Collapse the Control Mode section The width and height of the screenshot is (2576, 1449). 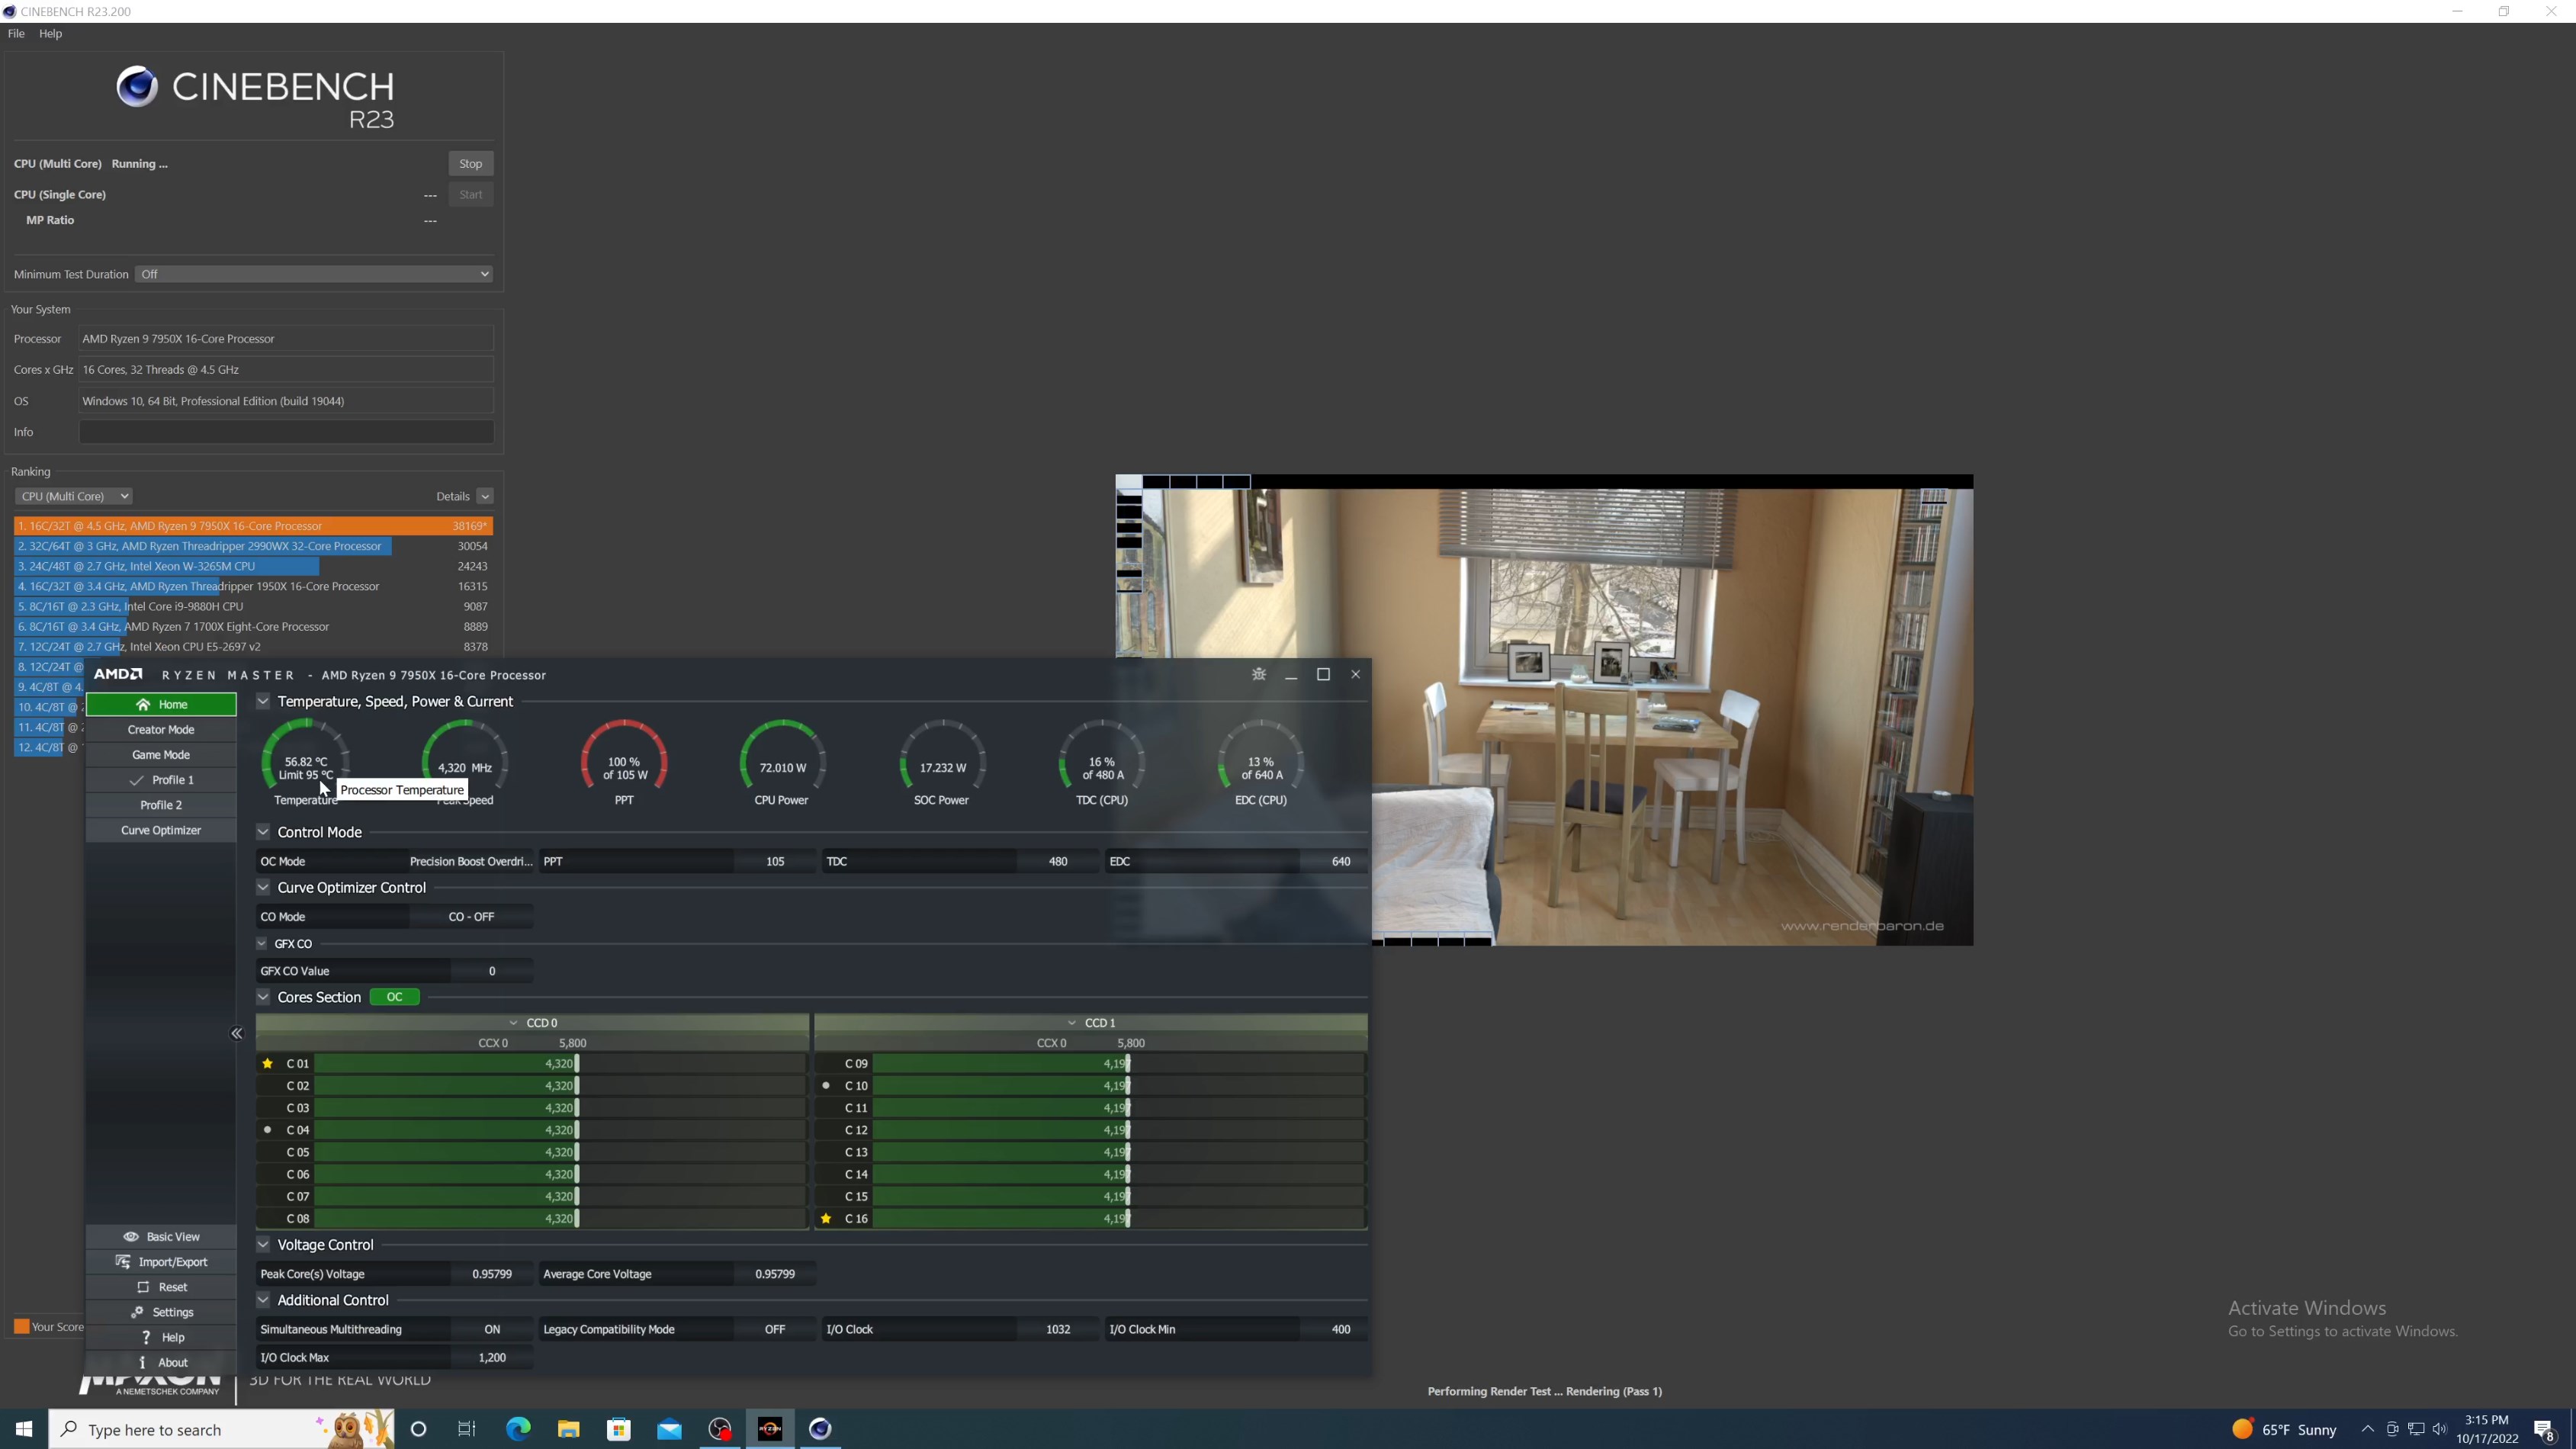(263, 831)
